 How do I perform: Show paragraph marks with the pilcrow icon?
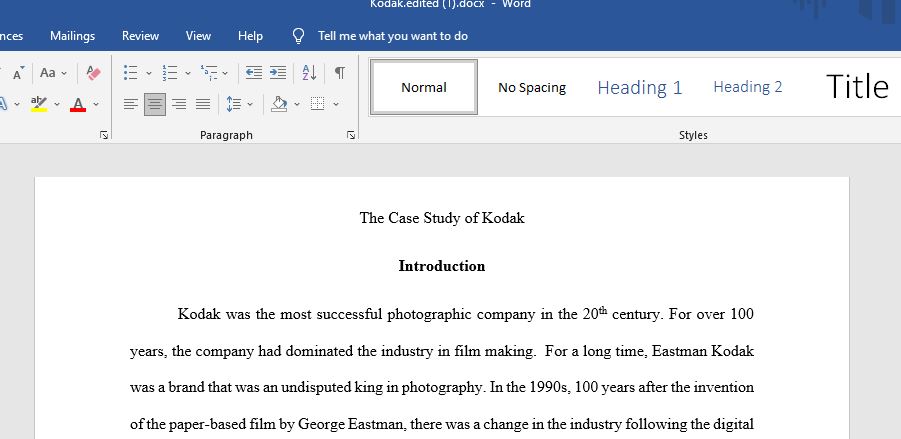pyautogui.click(x=340, y=73)
